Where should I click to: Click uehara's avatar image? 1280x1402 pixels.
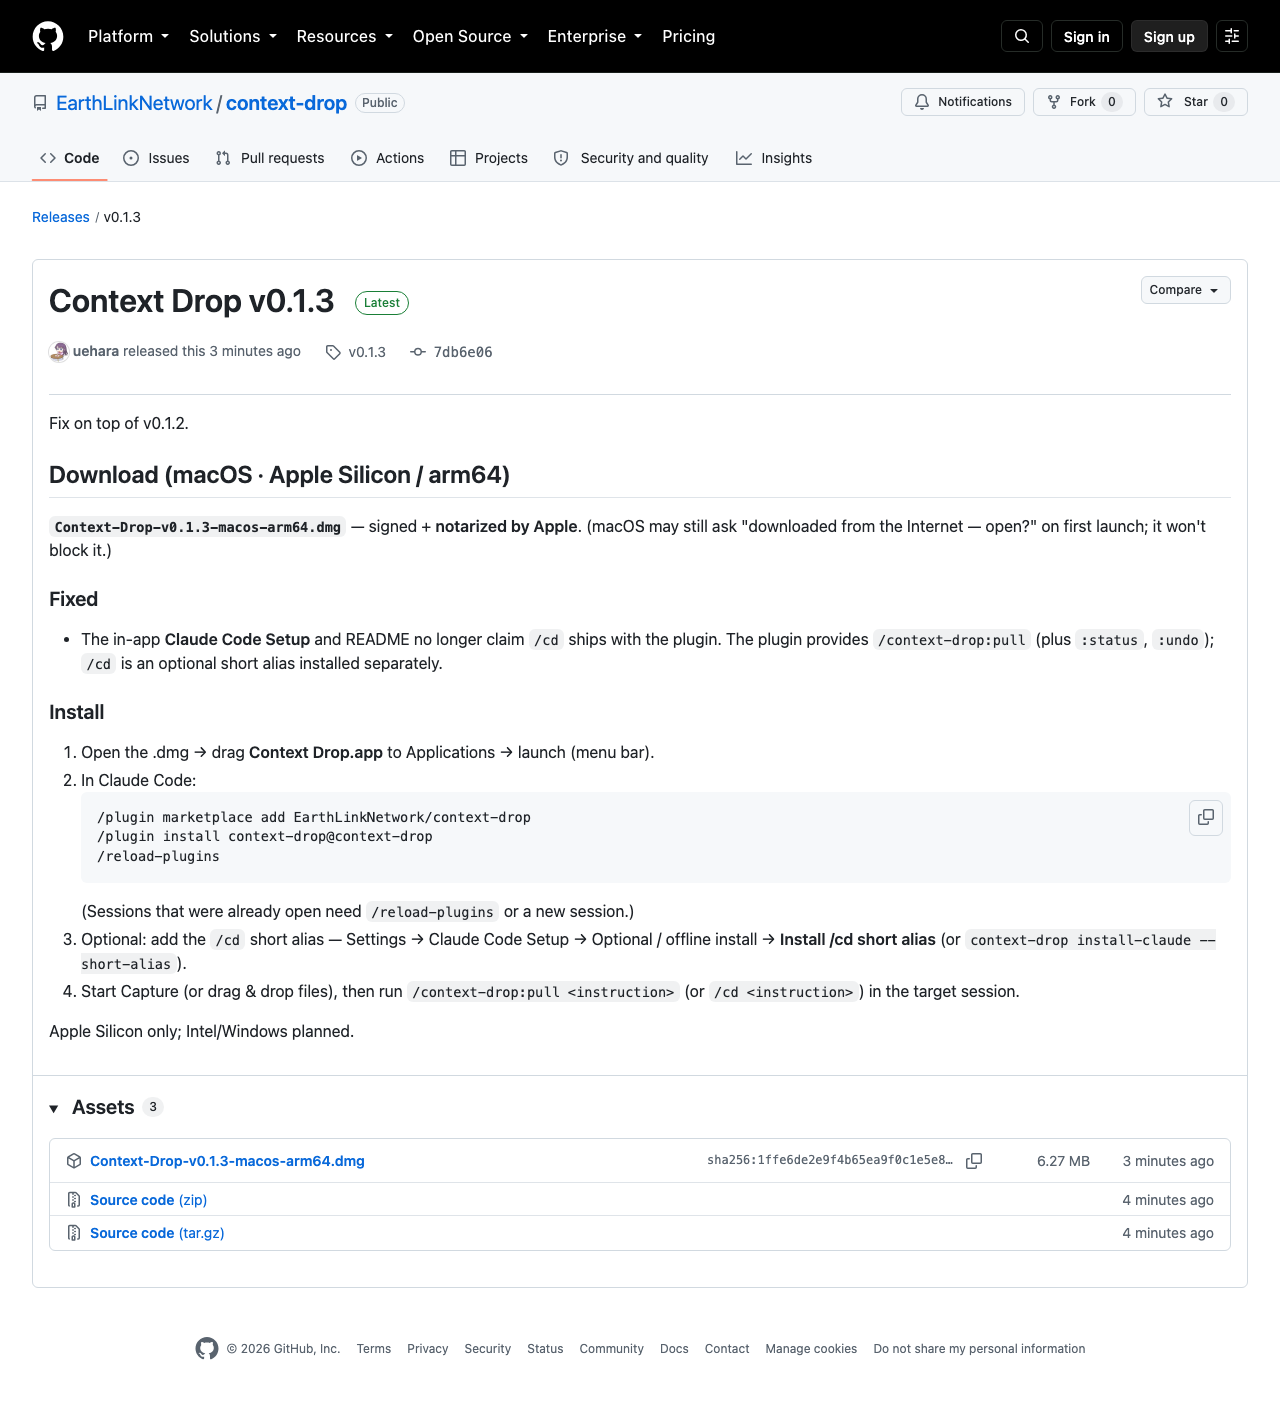59,351
